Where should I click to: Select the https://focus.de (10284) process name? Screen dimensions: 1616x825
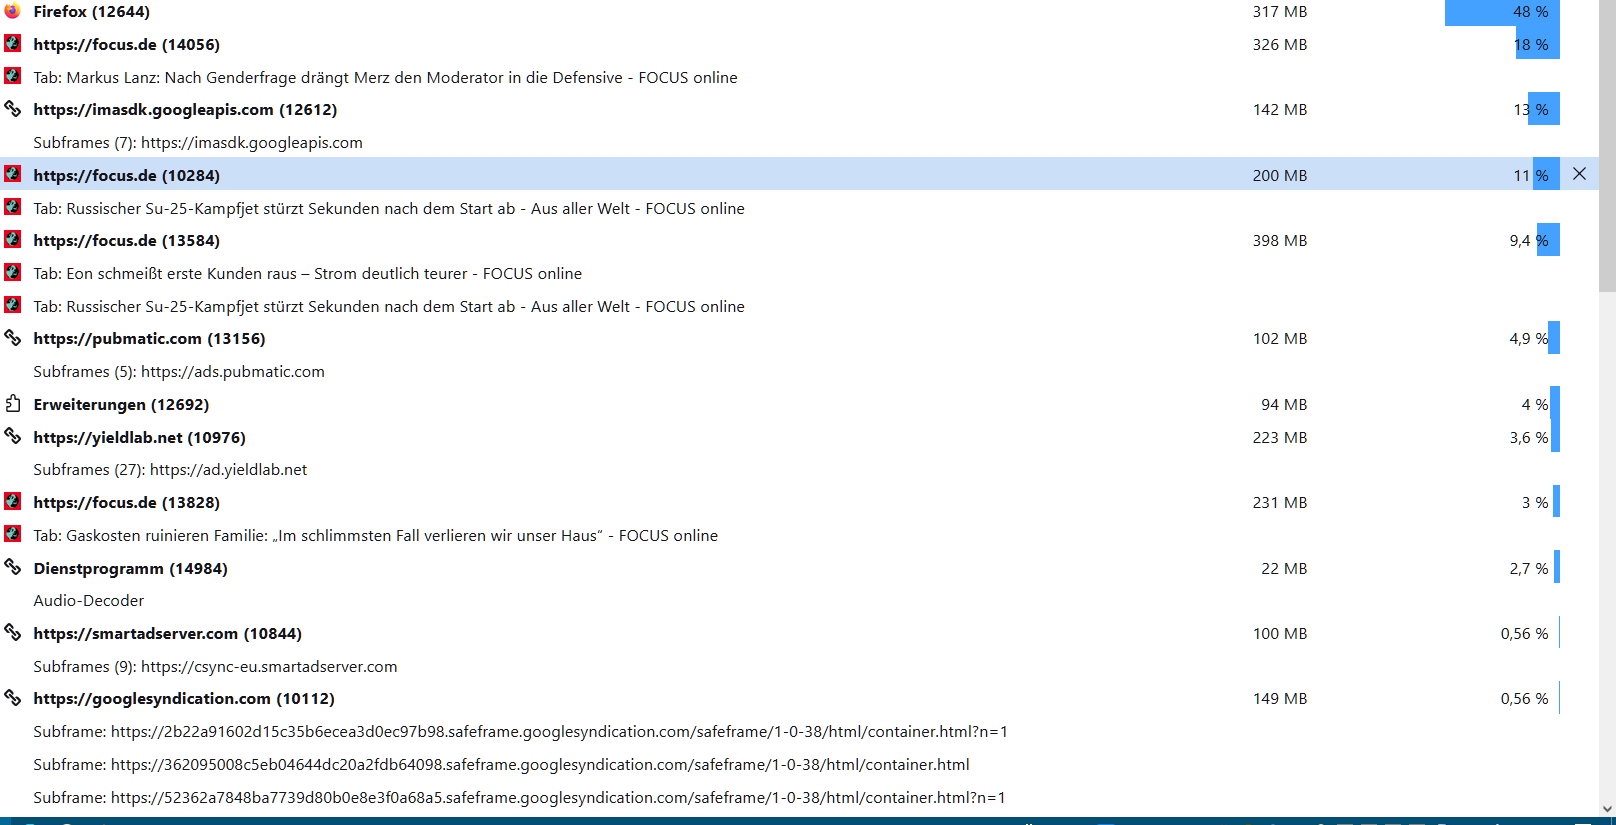[127, 176]
